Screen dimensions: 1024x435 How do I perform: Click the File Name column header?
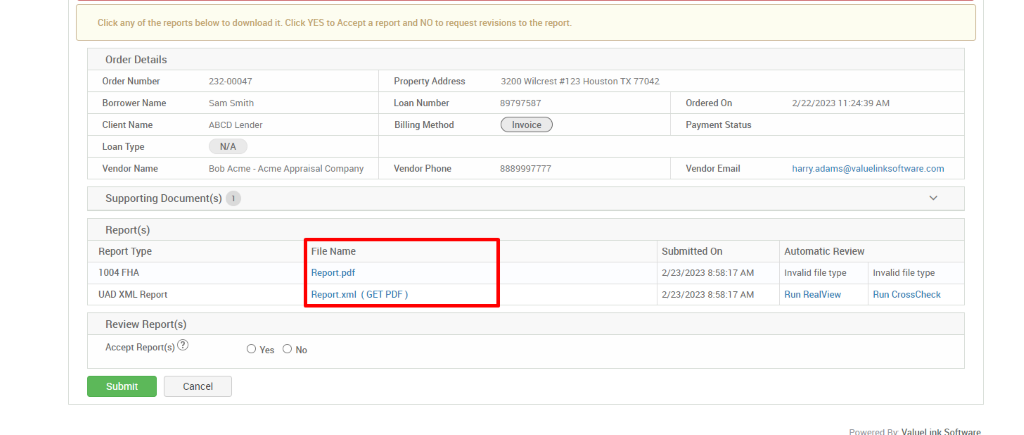pyautogui.click(x=333, y=251)
